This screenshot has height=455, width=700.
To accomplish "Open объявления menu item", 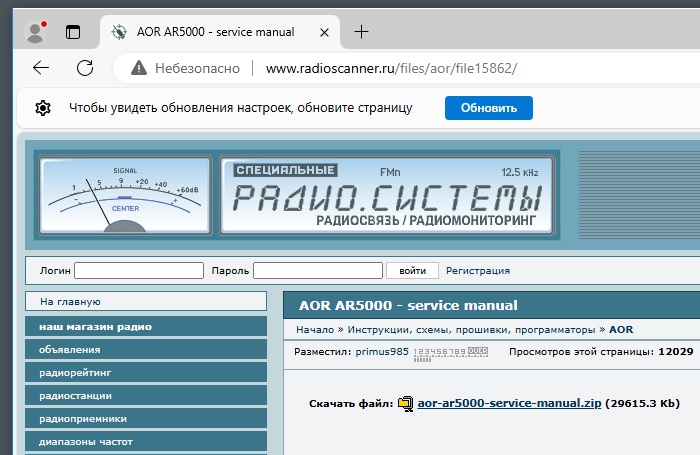I will coord(146,350).
